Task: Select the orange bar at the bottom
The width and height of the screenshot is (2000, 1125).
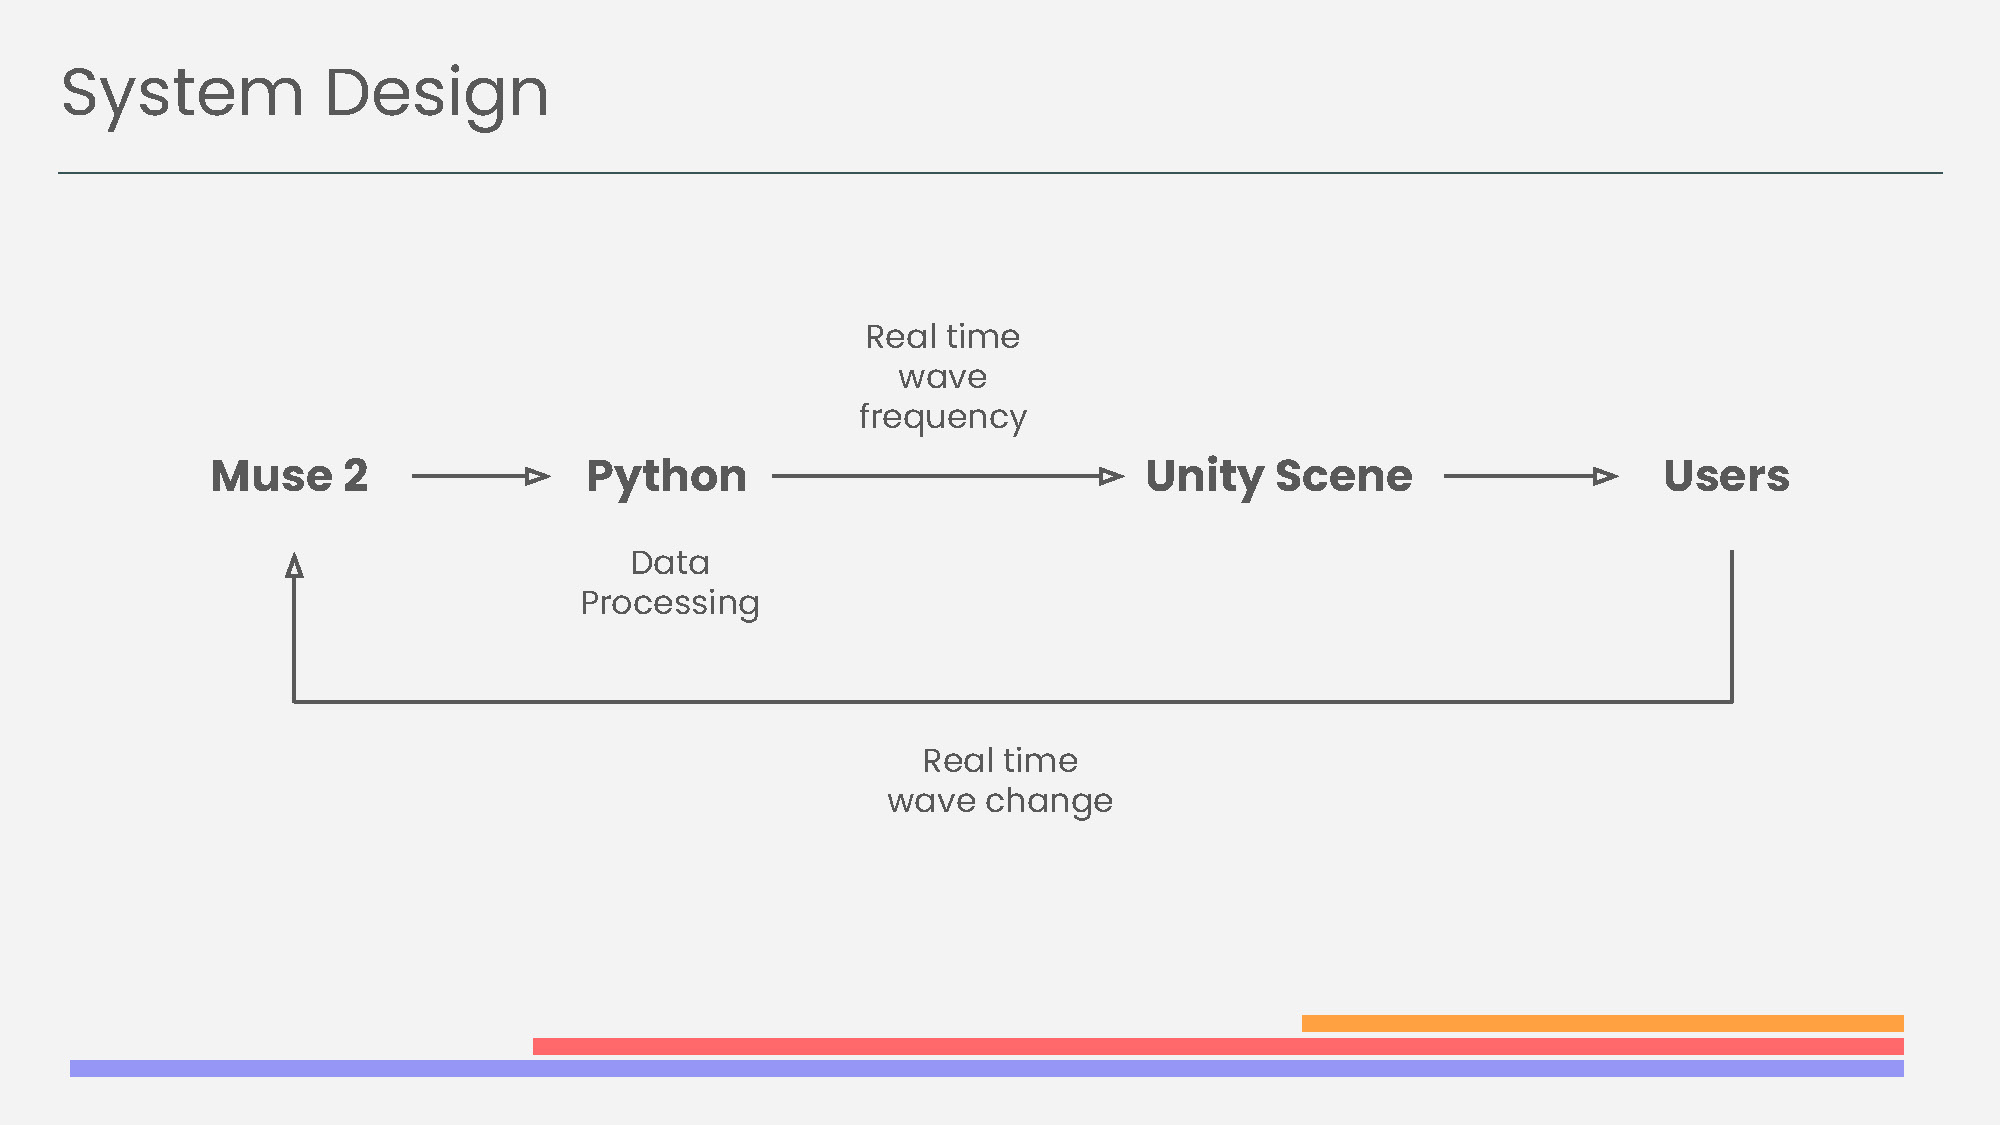Action: [x=1602, y=1023]
